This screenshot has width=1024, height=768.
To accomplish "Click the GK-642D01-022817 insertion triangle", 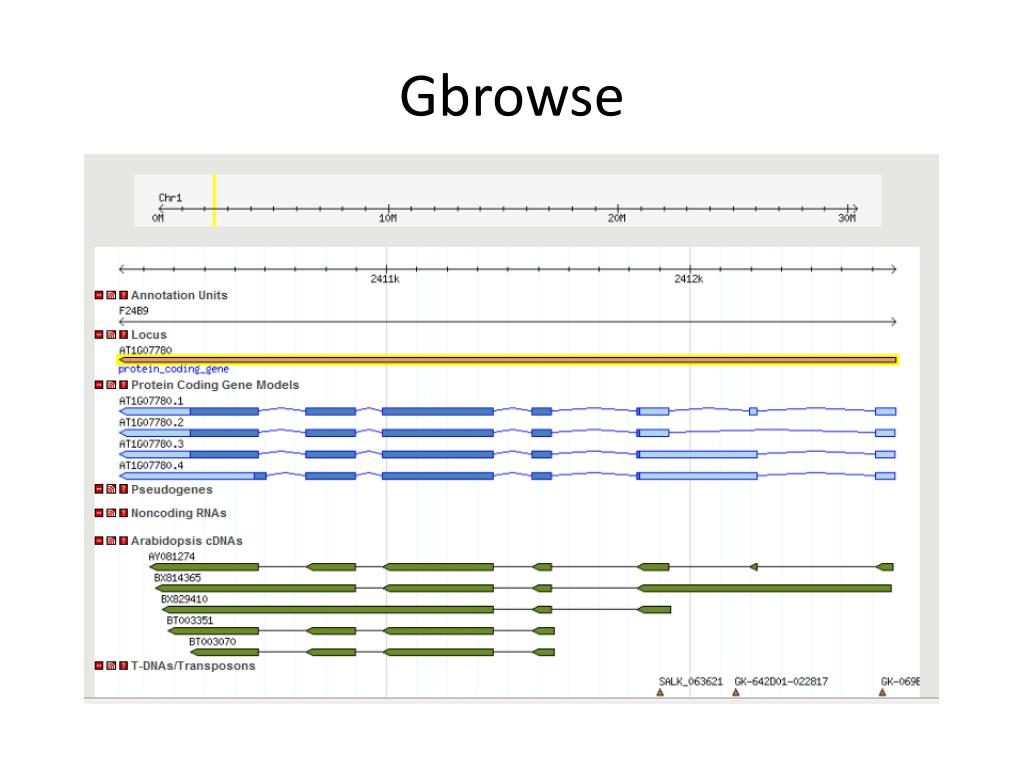I will (x=736, y=692).
